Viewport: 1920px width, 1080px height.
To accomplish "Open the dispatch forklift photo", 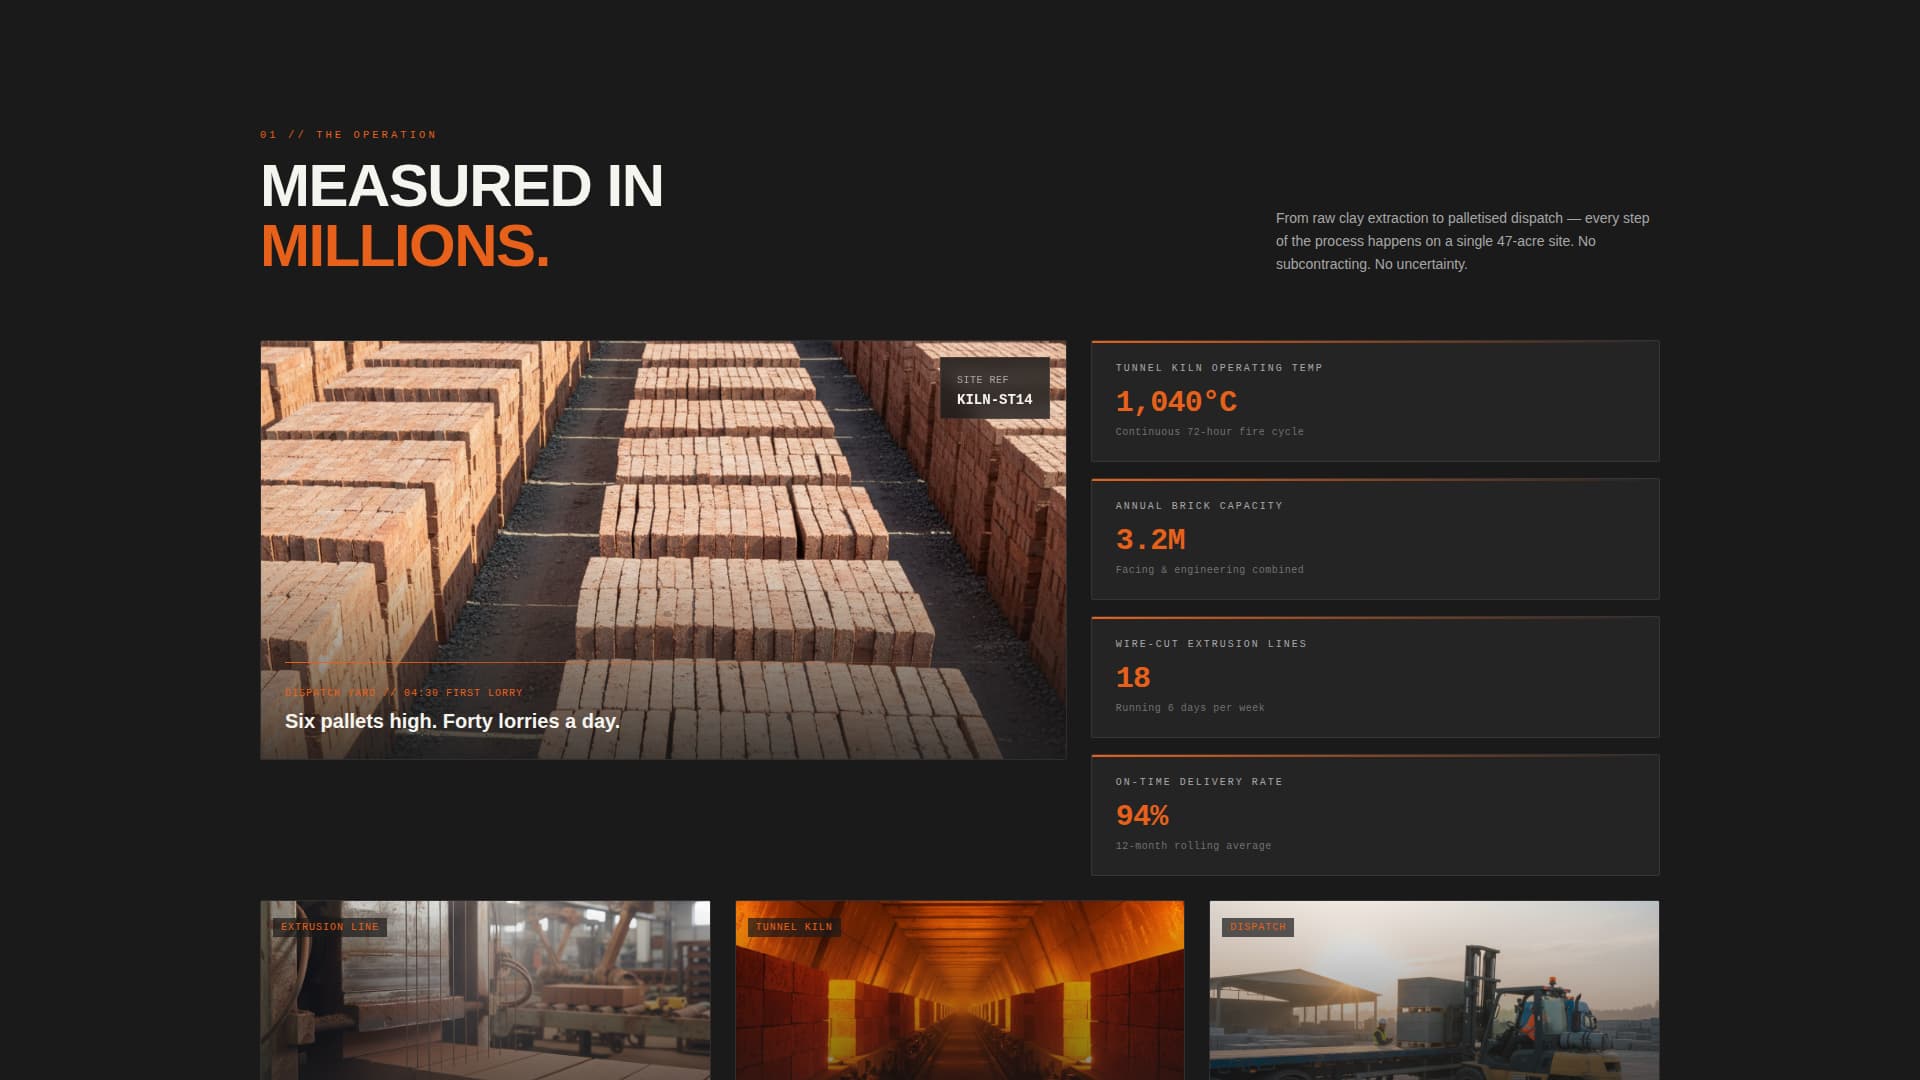I will click(x=1434, y=1000).
